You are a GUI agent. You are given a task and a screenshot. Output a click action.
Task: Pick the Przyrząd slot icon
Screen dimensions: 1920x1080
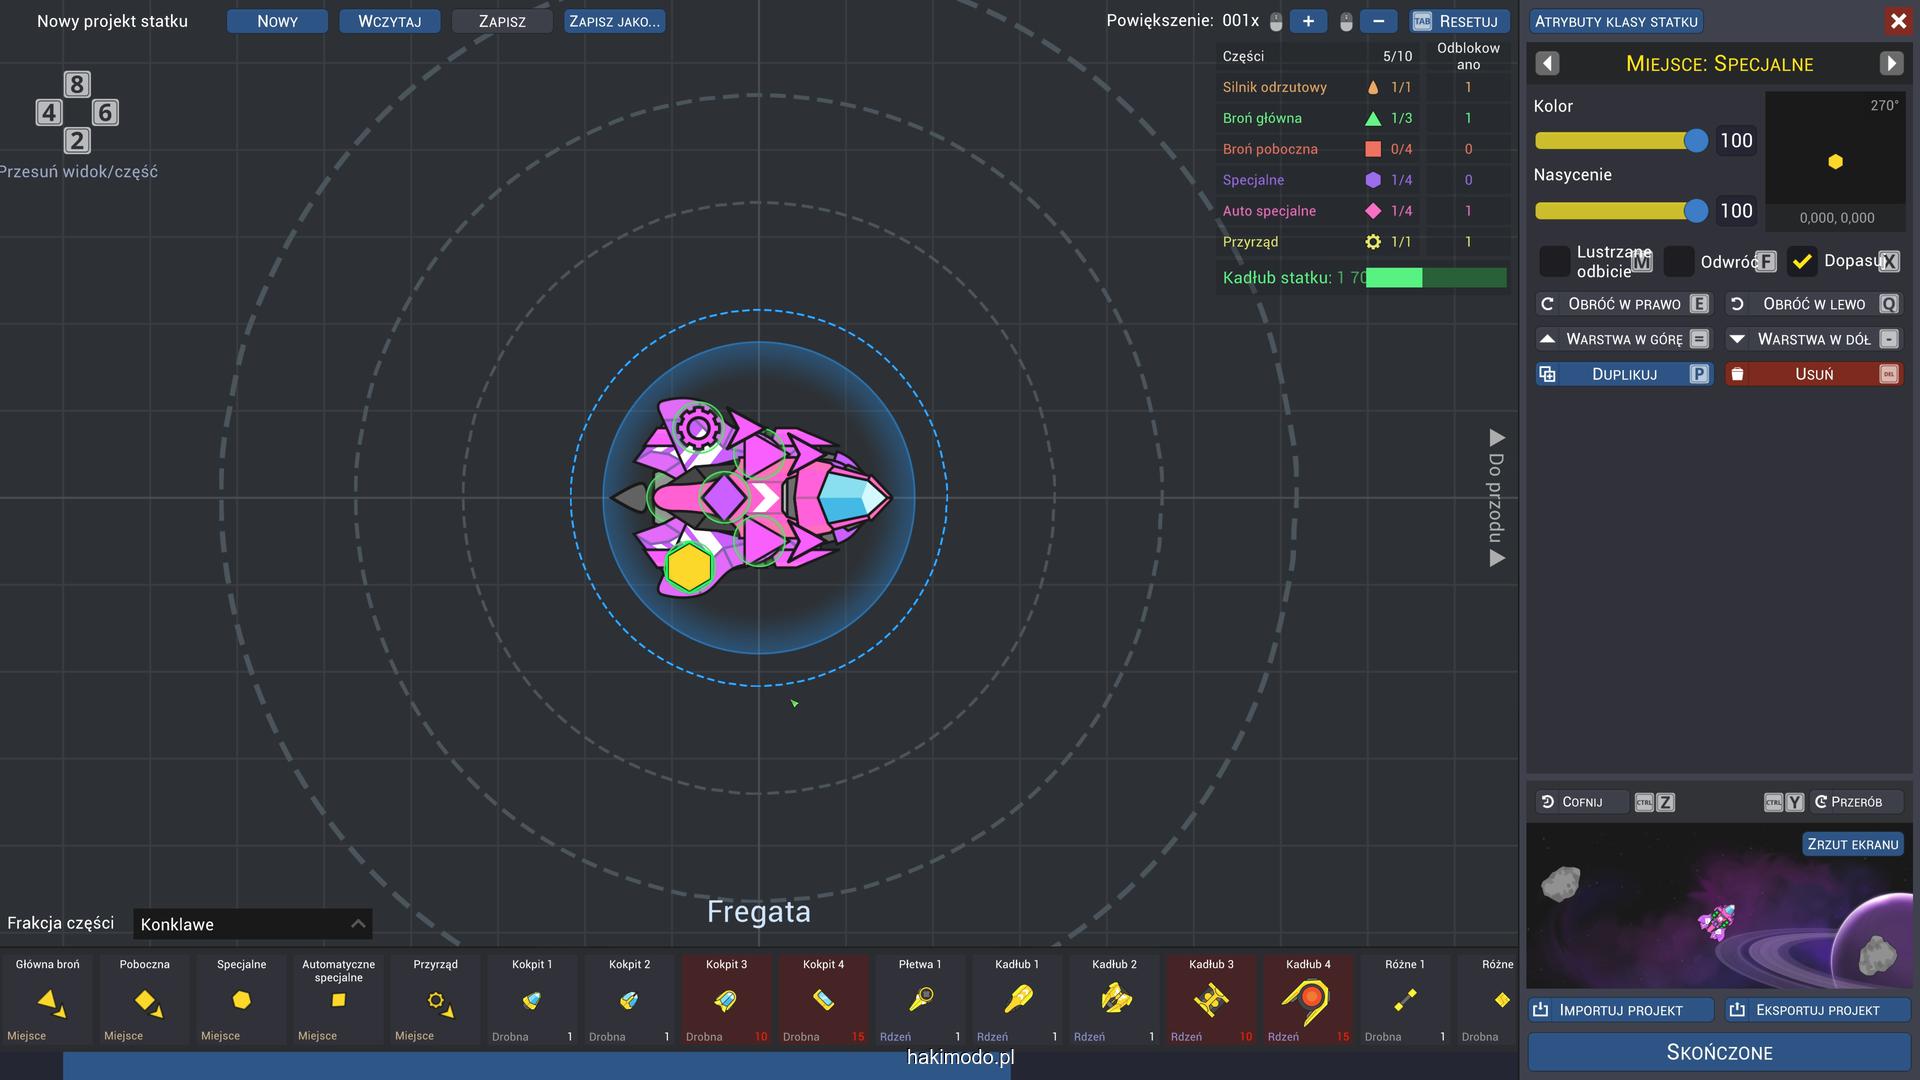click(436, 1000)
